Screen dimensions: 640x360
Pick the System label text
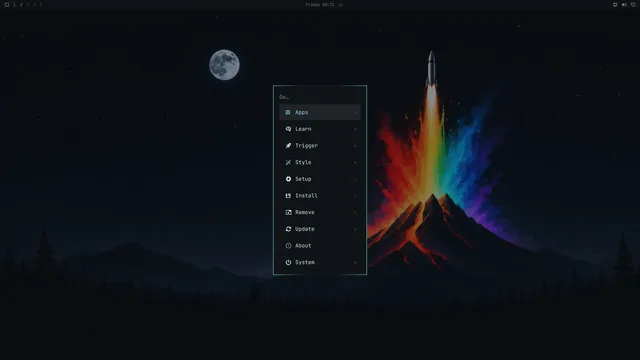point(305,262)
